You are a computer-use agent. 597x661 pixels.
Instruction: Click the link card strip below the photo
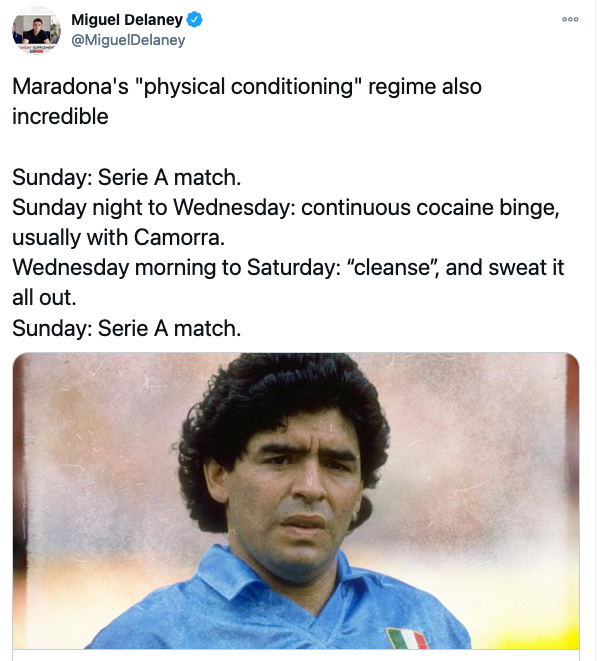pos(296,655)
